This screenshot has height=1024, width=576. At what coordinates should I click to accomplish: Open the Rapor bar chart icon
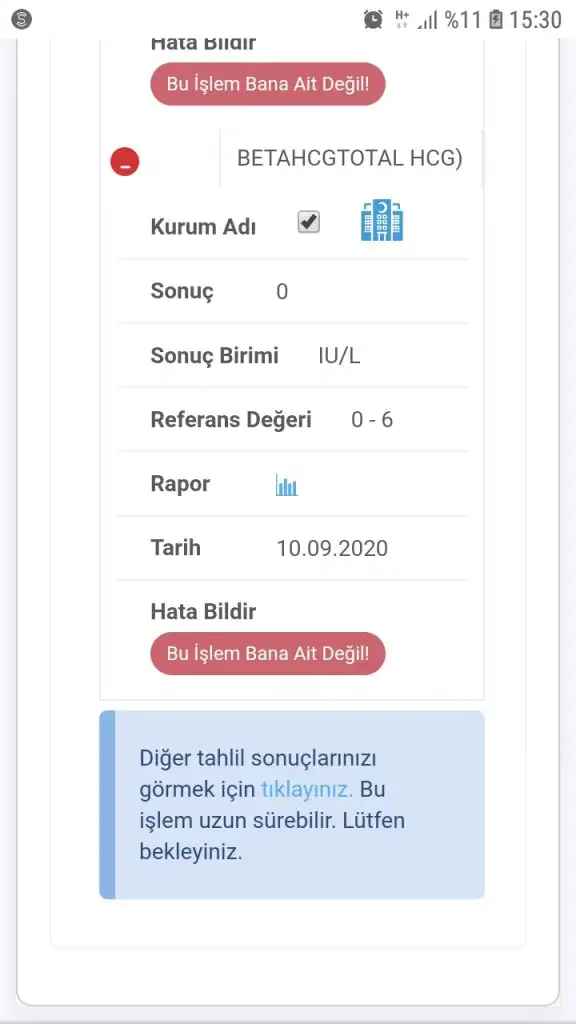[x=287, y=485]
